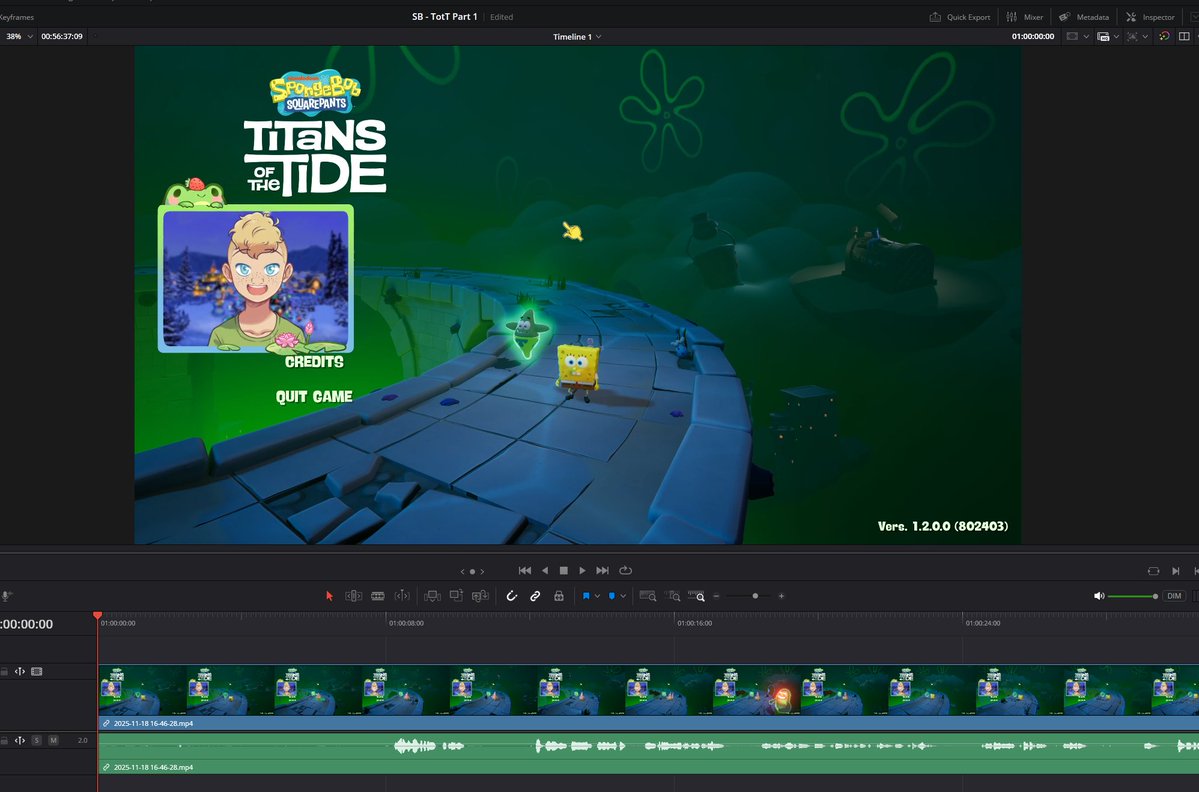The height and width of the screenshot is (792, 1199).
Task: Lock the video track with the lock icon
Action: (4, 671)
